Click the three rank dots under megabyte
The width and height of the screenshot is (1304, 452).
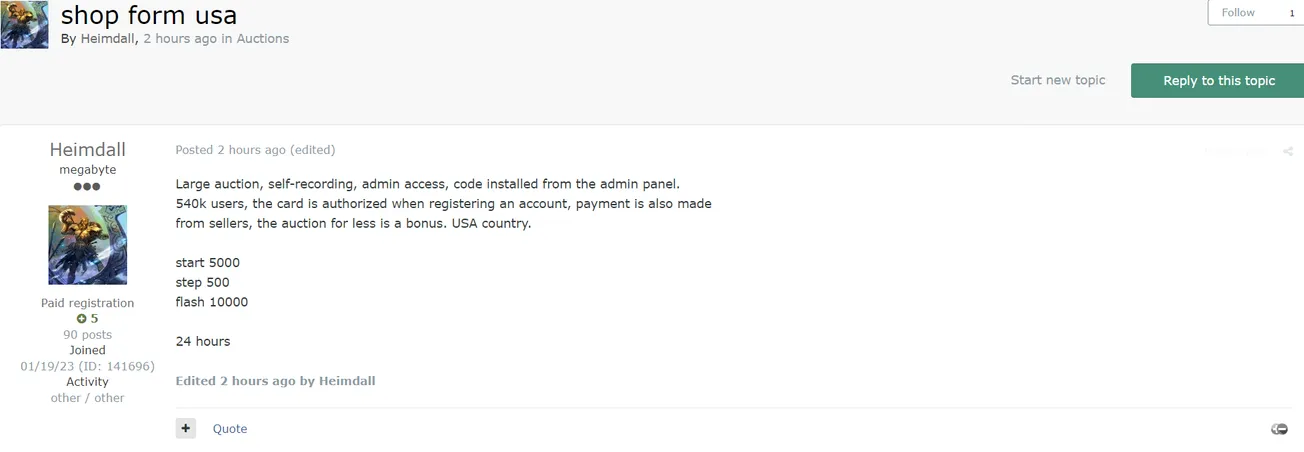(x=87, y=187)
